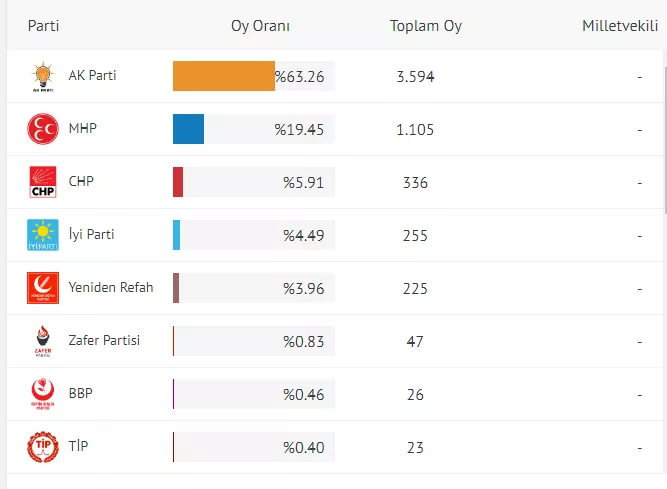This screenshot has height=489, width=667.
Task: Select the Zafer Partisi logo
Action: coord(42,342)
